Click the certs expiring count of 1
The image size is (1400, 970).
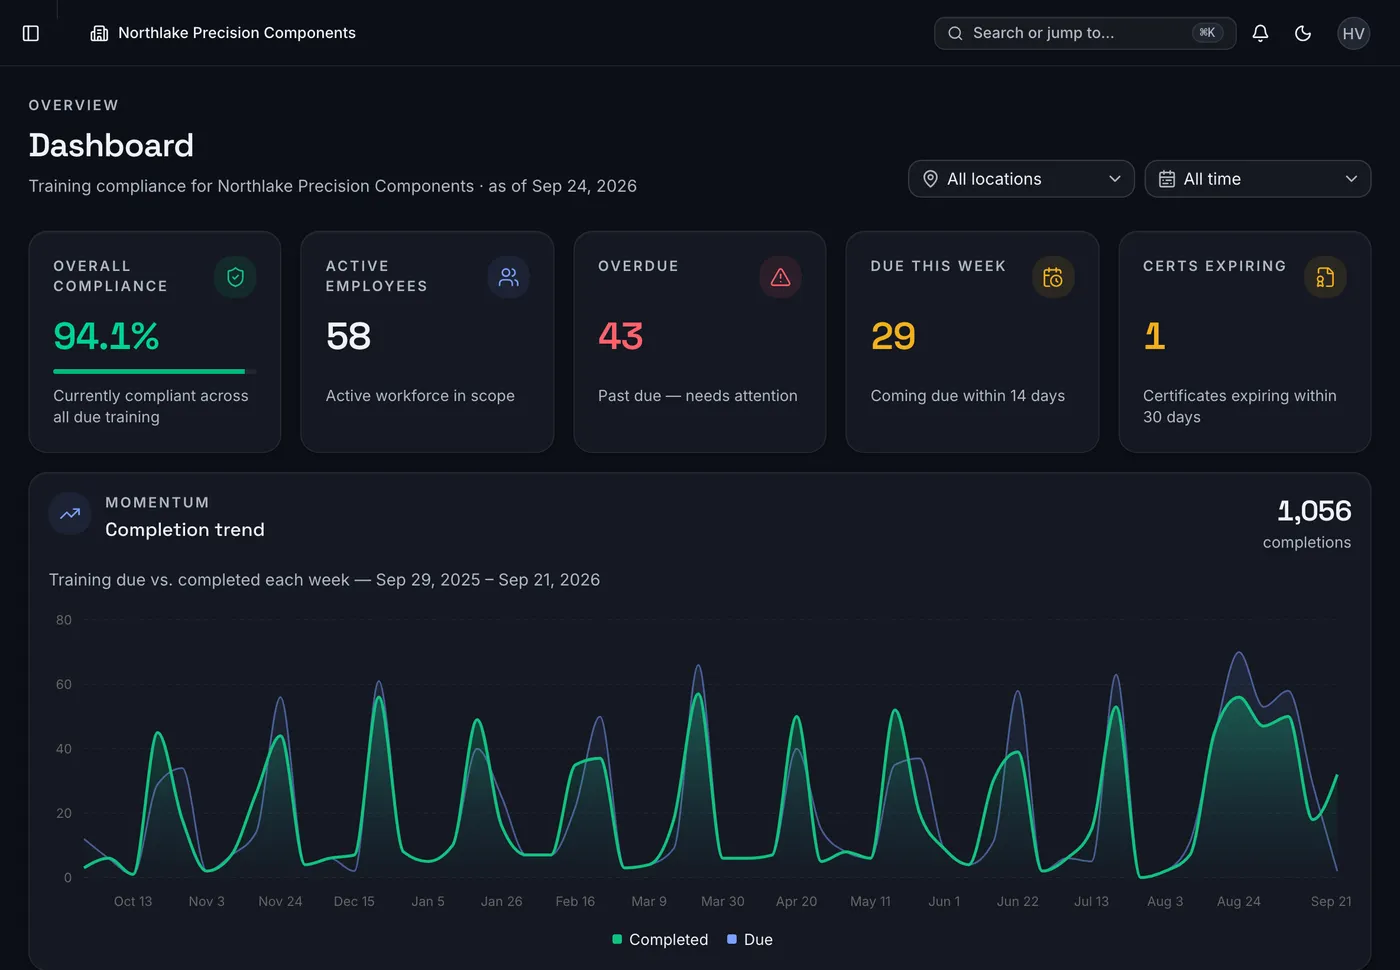tap(1154, 336)
